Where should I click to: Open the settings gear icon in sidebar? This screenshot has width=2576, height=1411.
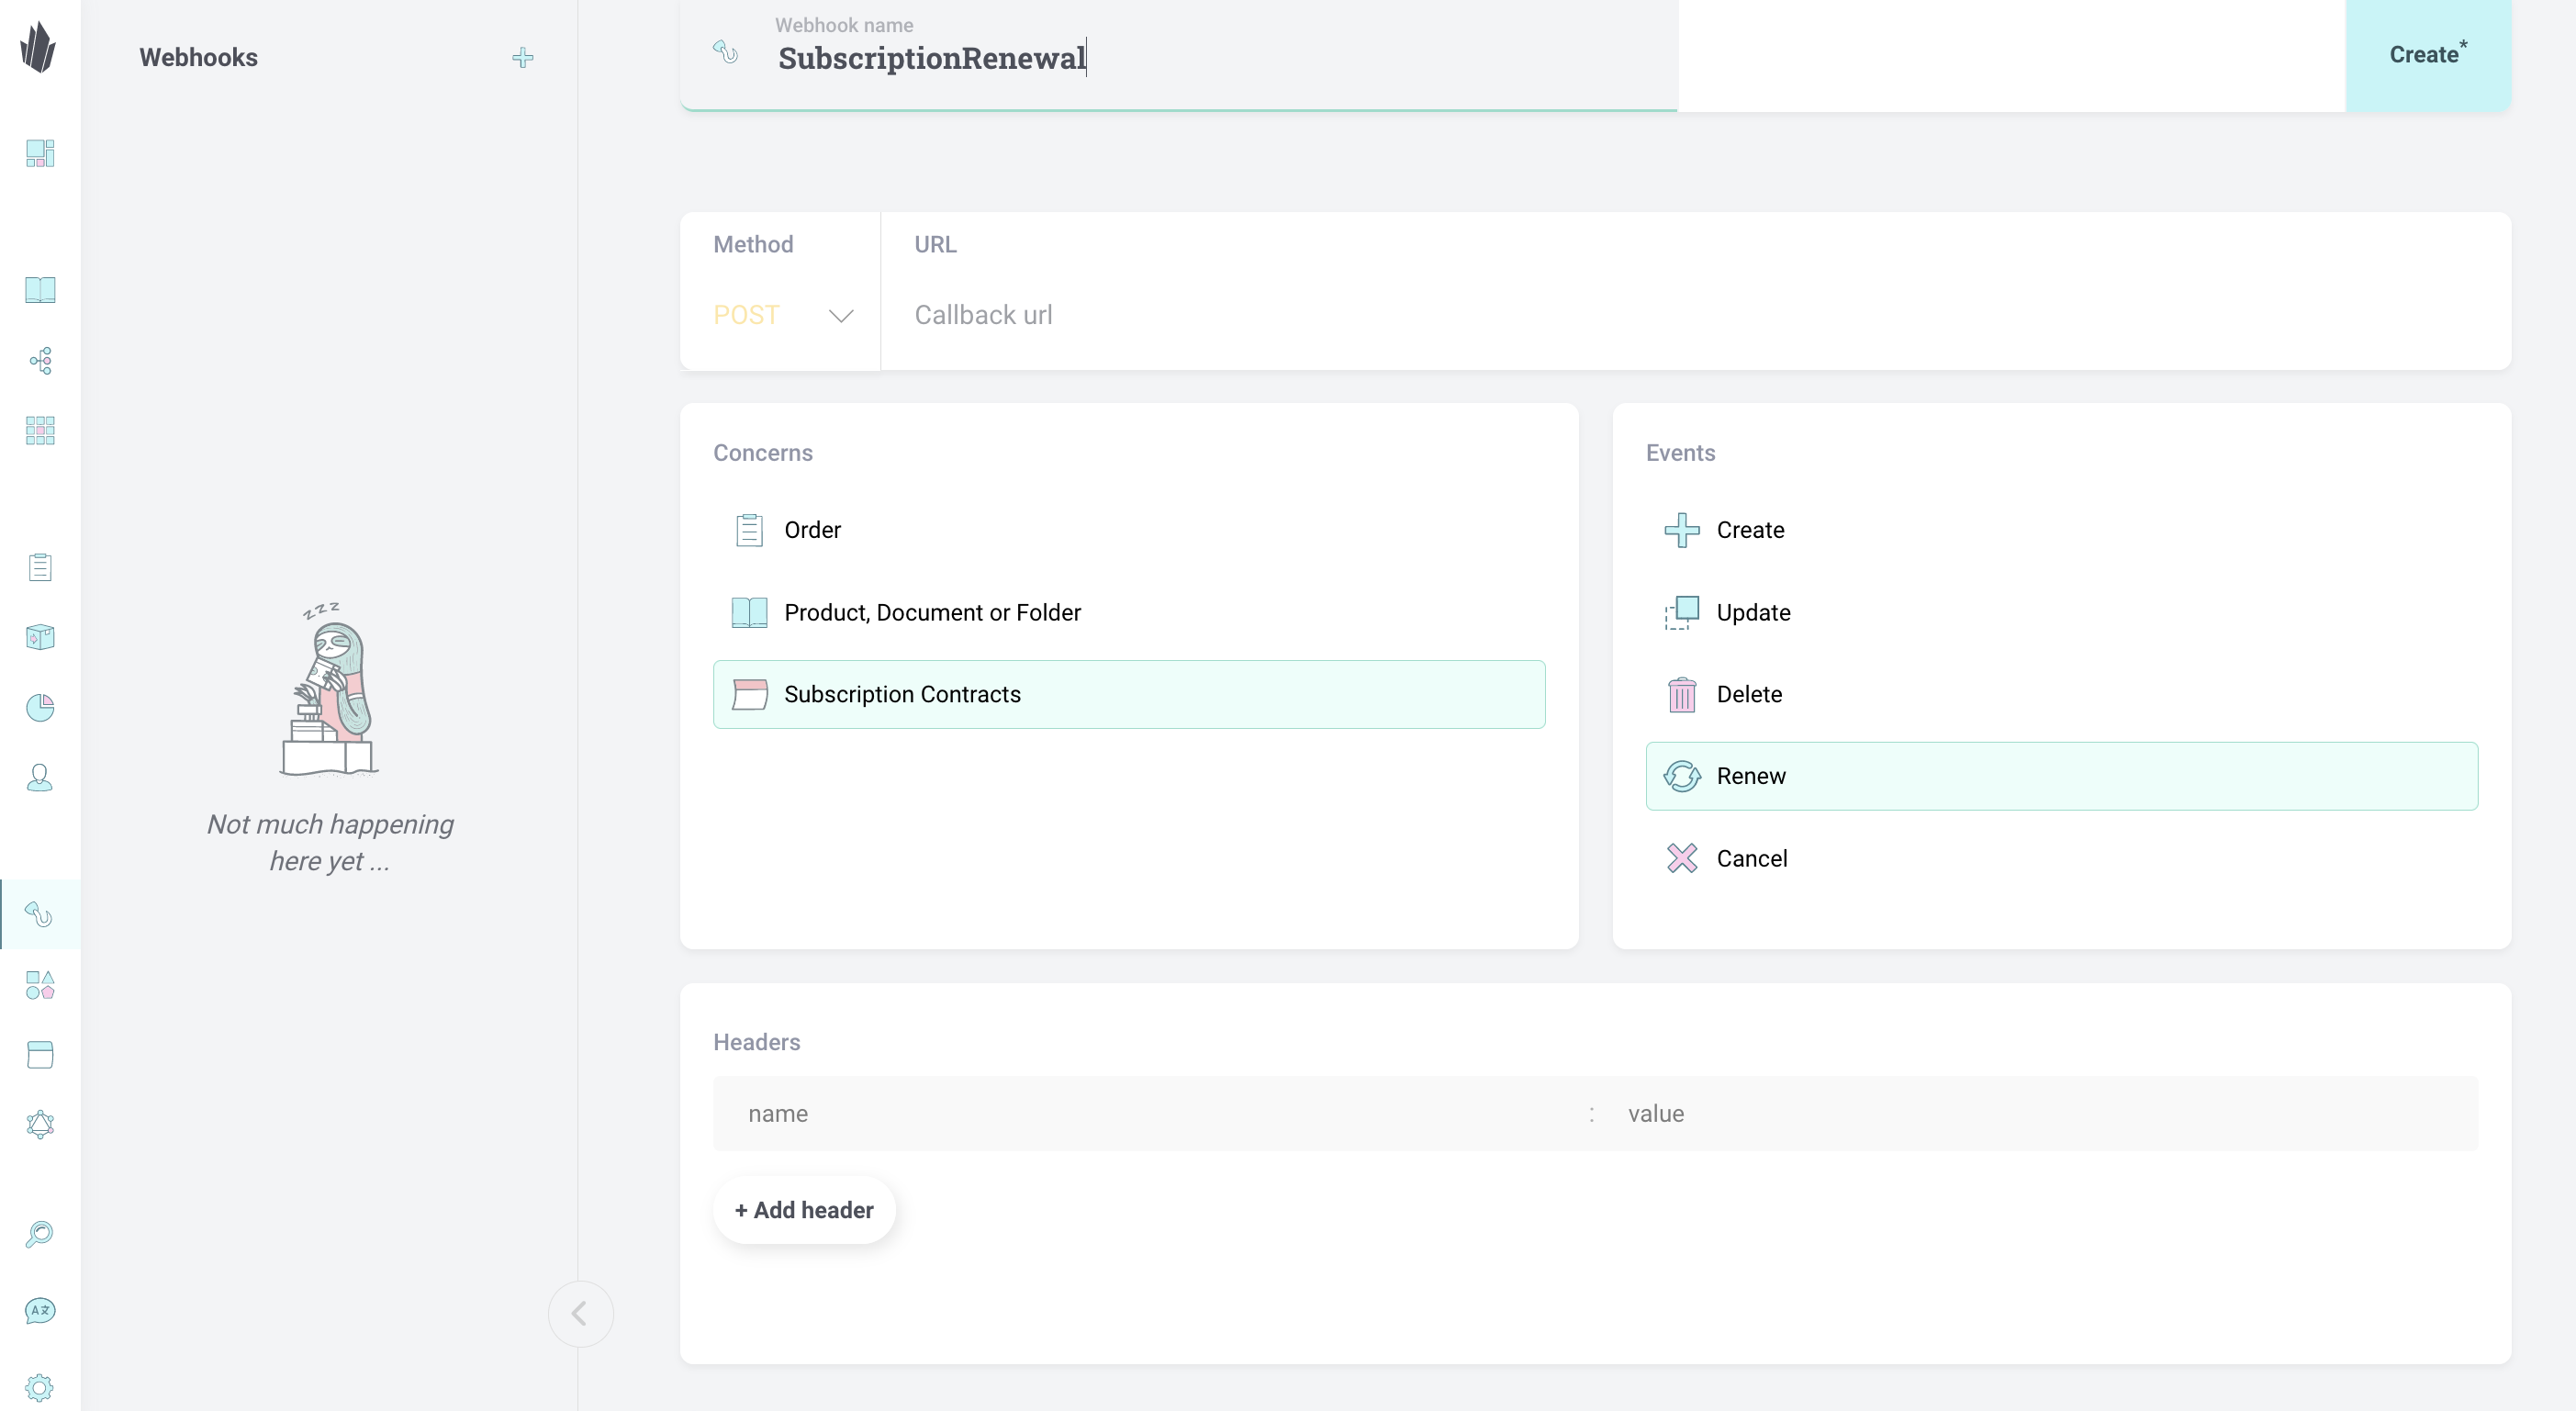pos(40,1387)
